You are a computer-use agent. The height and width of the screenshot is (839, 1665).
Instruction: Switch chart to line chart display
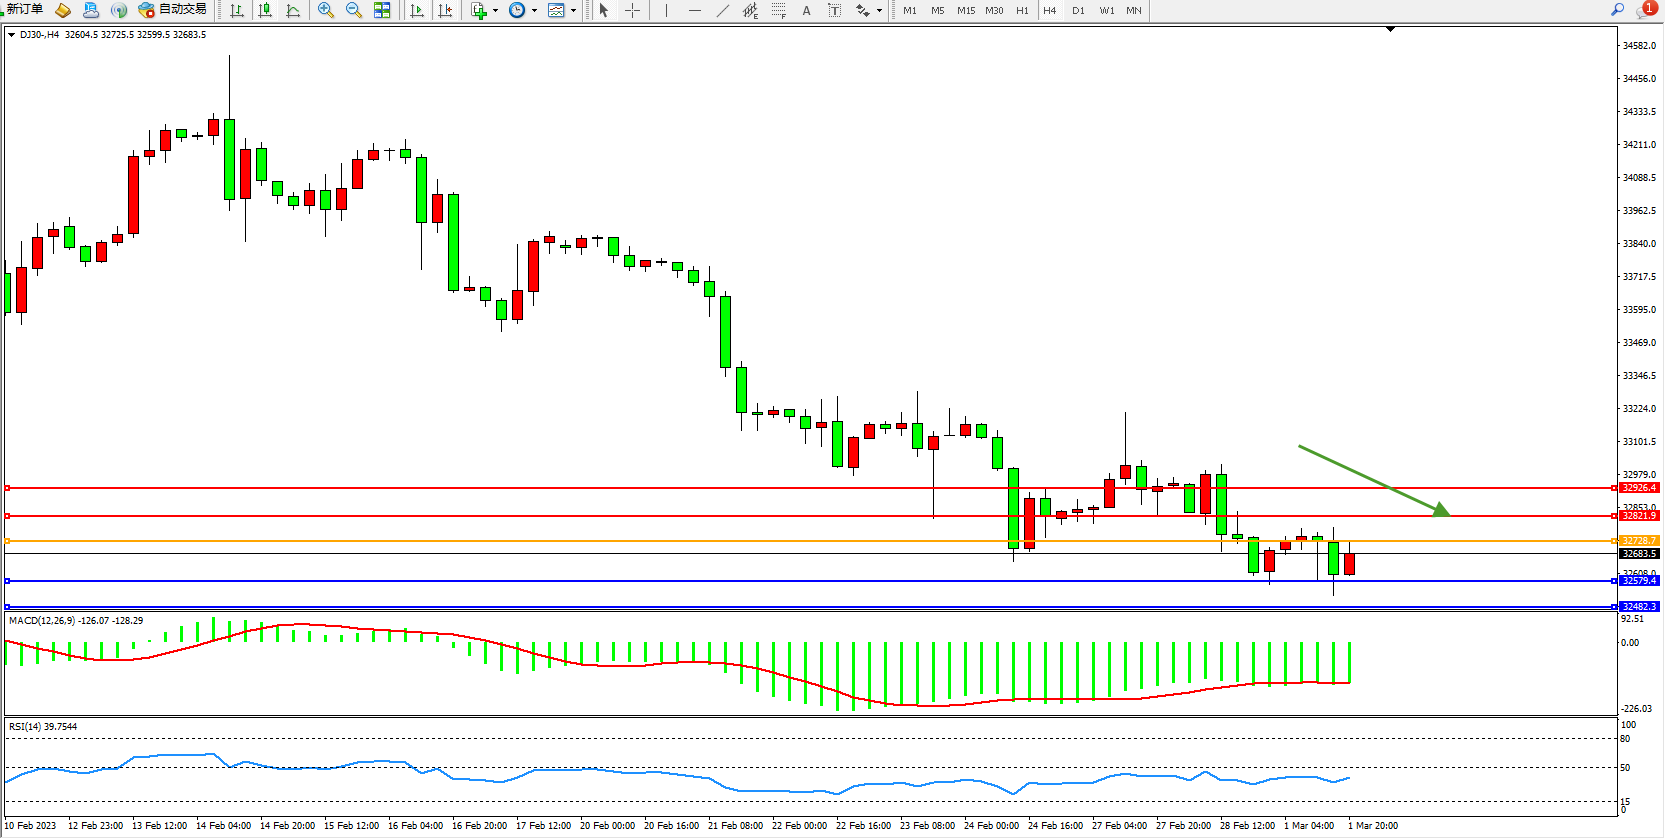[x=293, y=10]
